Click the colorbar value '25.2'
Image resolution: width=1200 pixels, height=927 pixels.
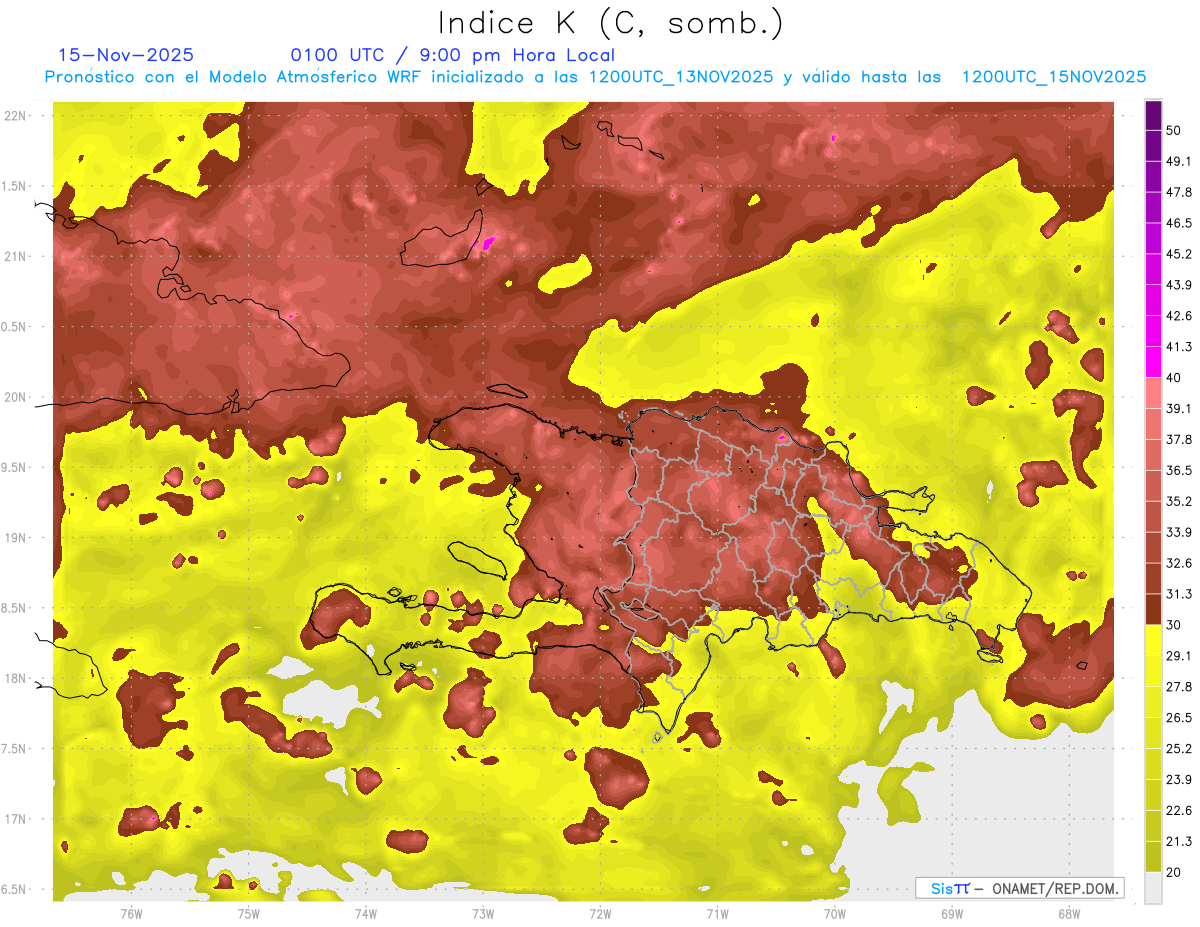pyautogui.click(x=1178, y=749)
